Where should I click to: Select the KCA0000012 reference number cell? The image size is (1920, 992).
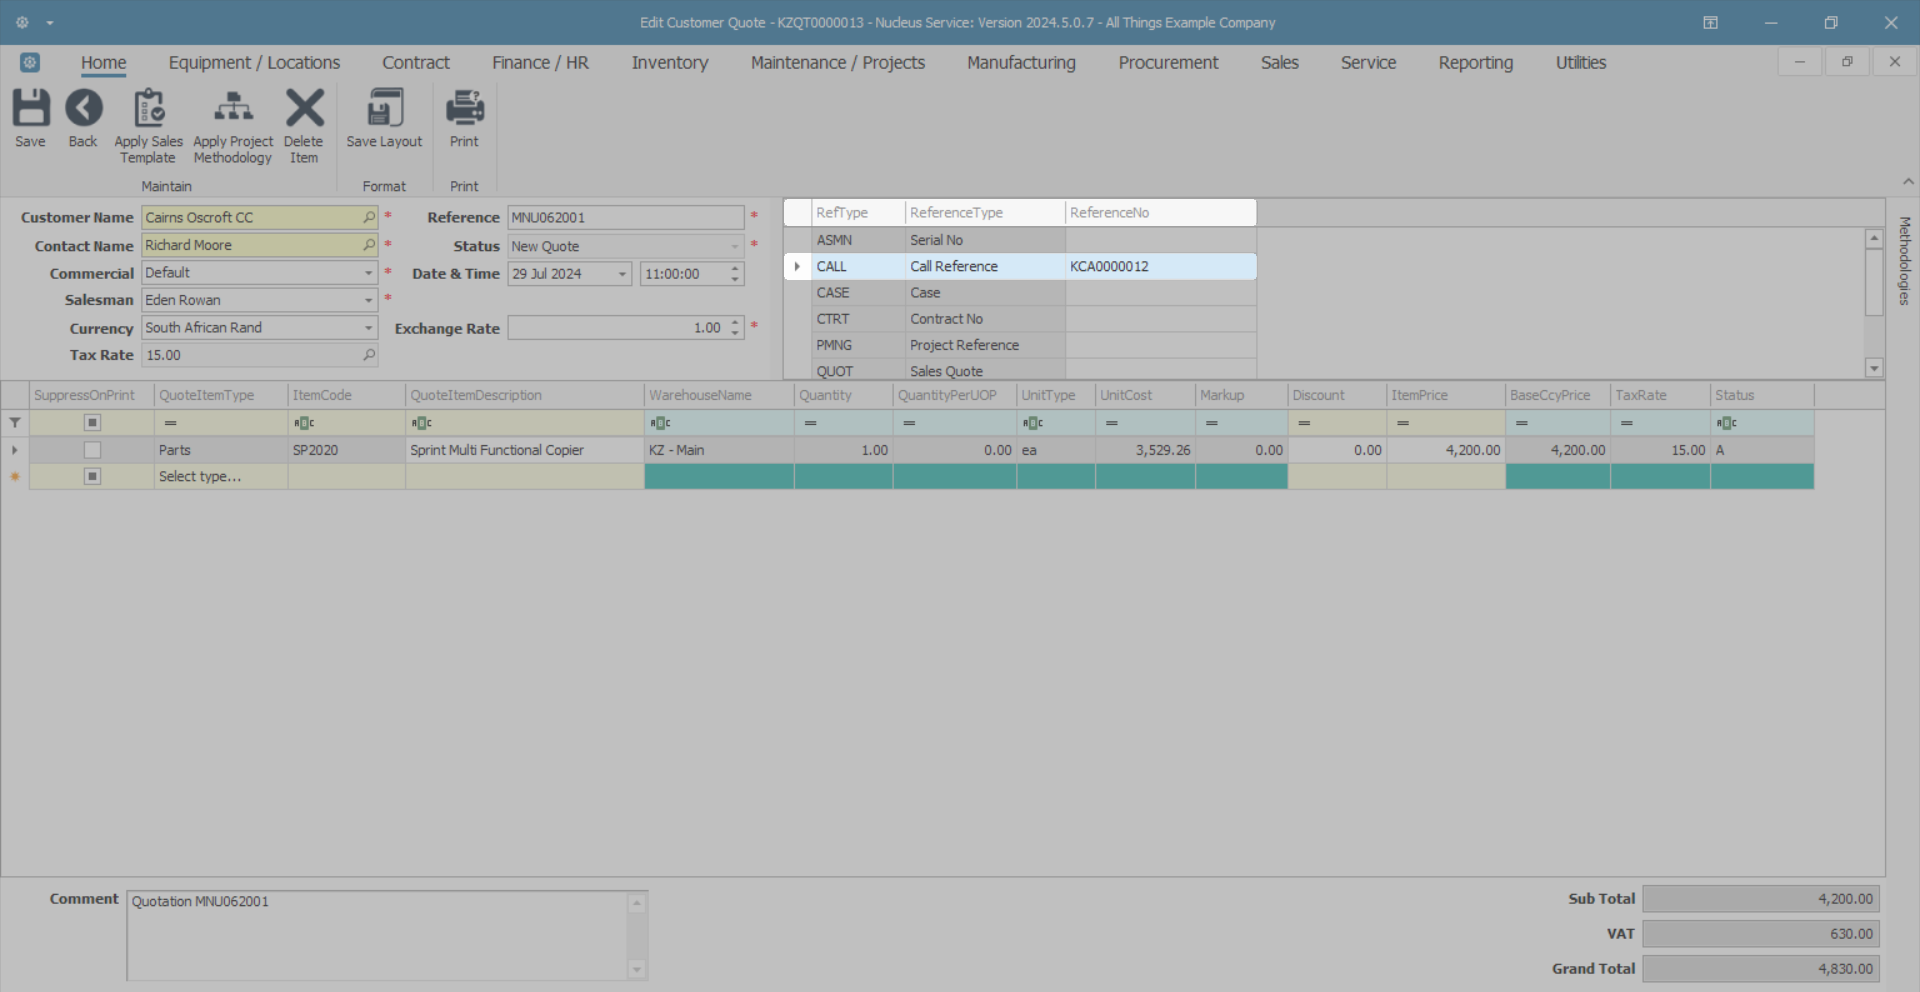coord(1160,266)
